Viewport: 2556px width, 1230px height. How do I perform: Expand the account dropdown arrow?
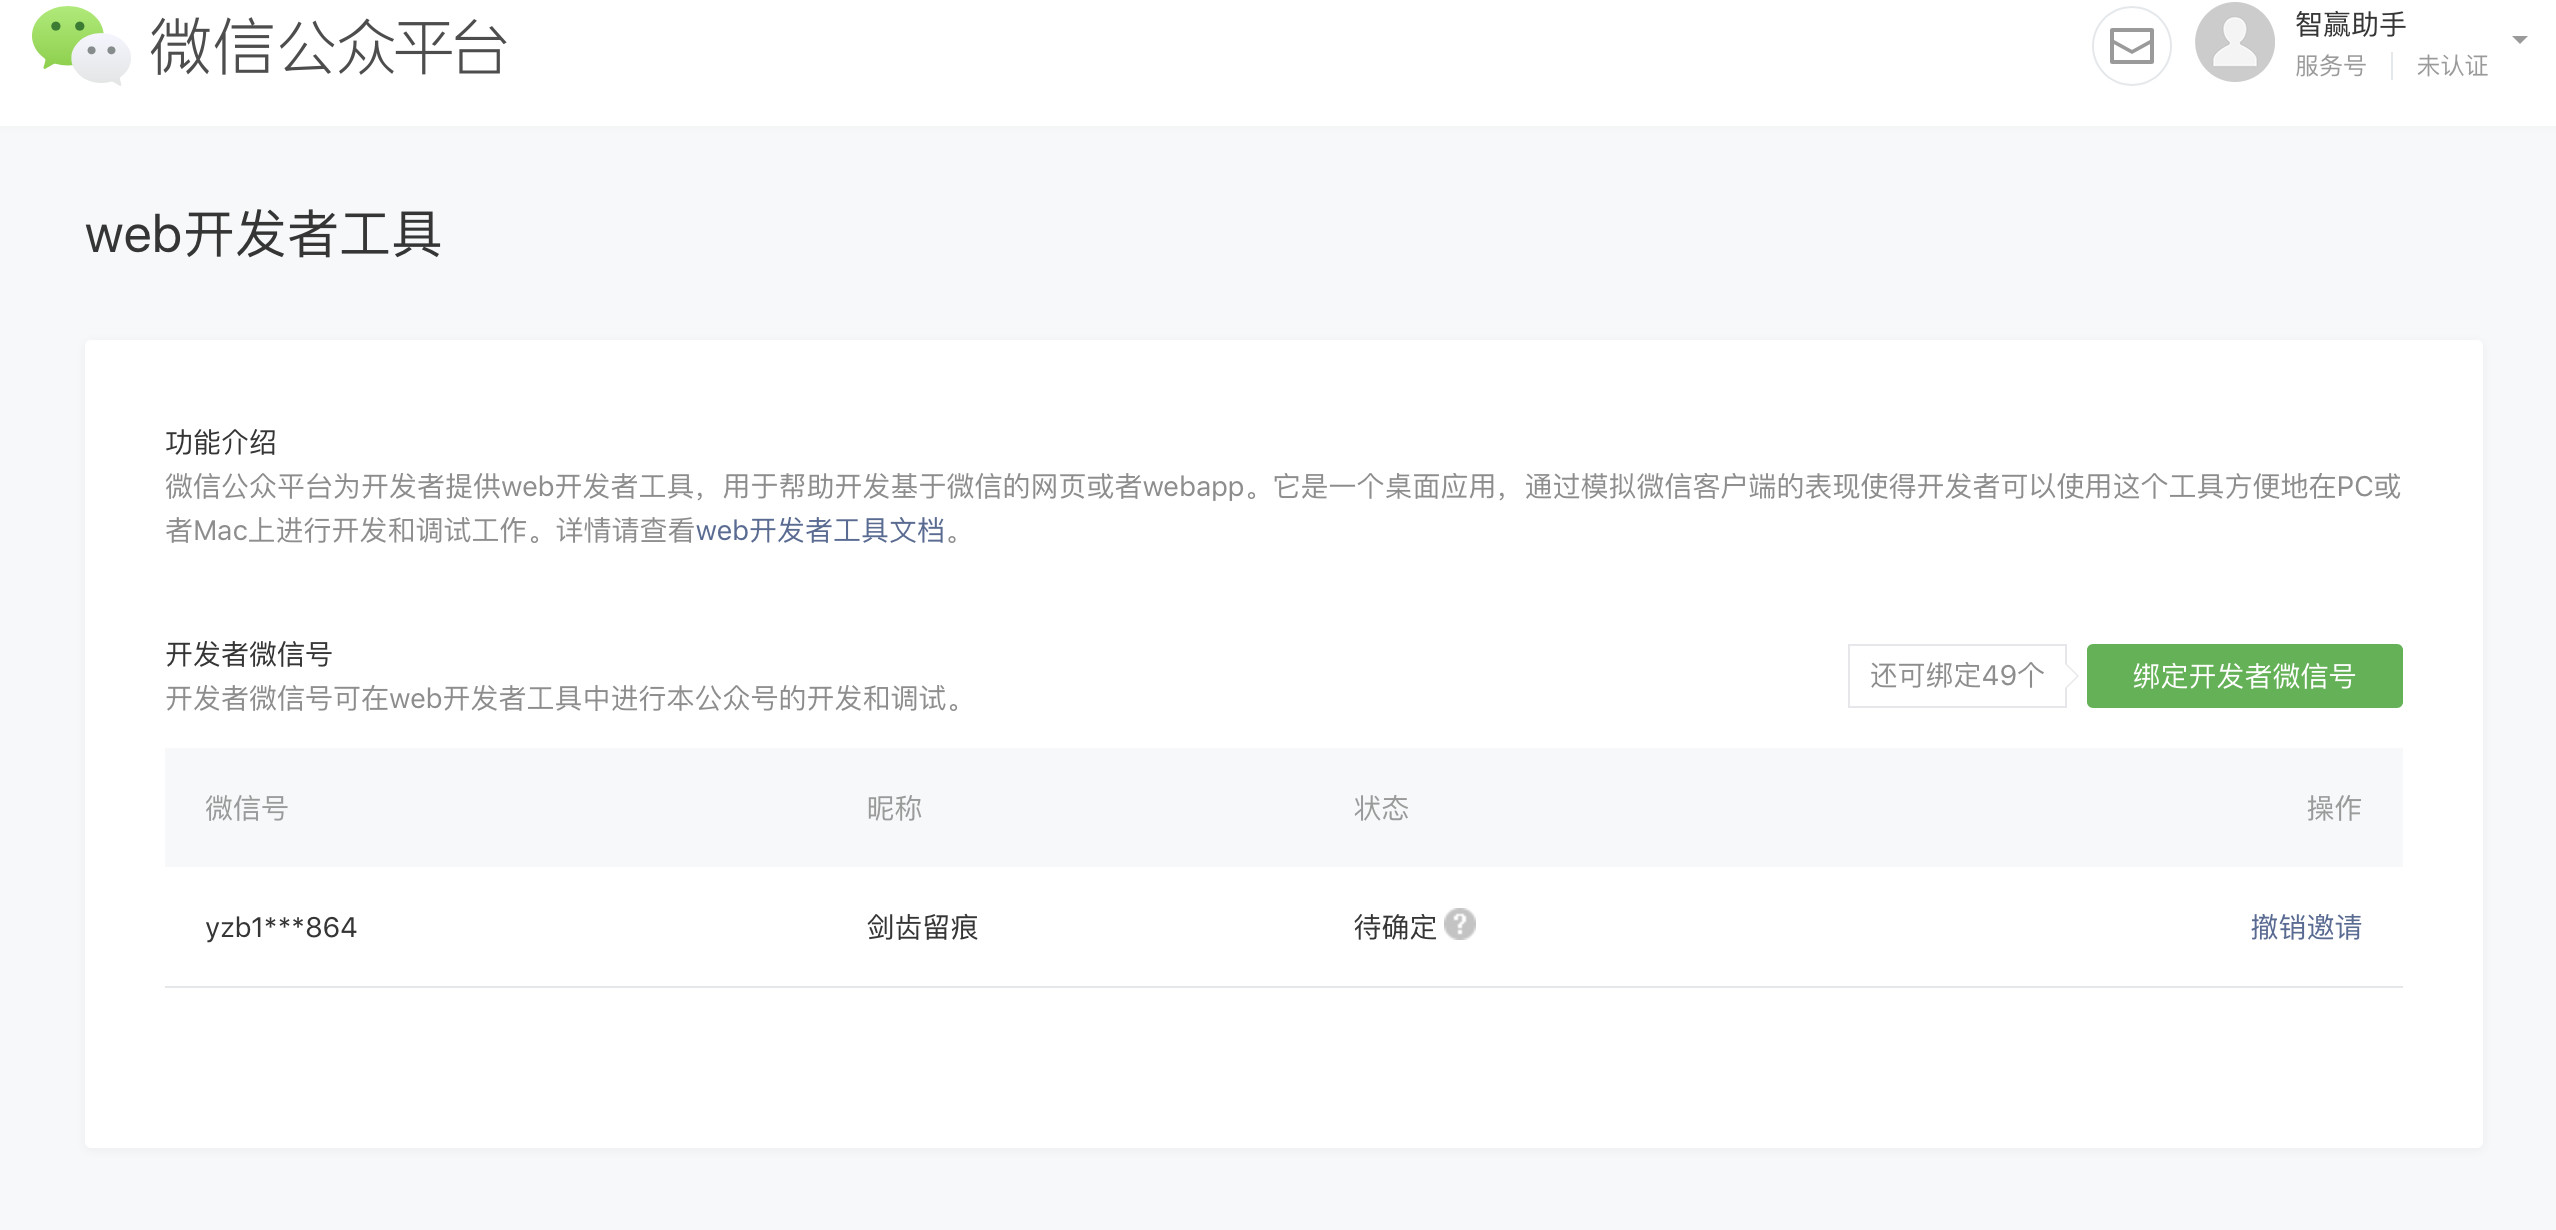click(2520, 40)
